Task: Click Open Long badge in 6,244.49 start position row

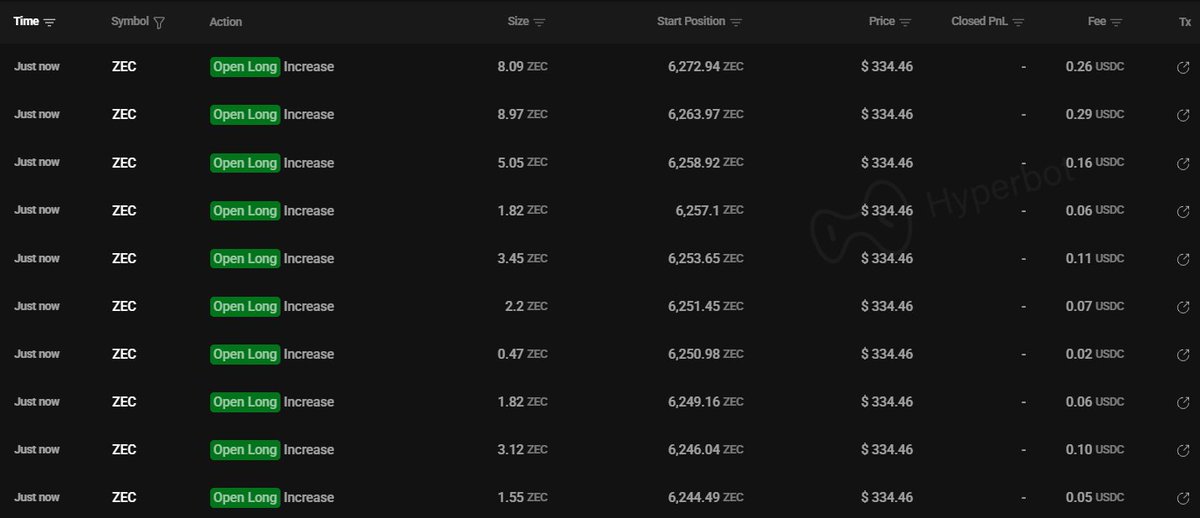Action: 245,498
